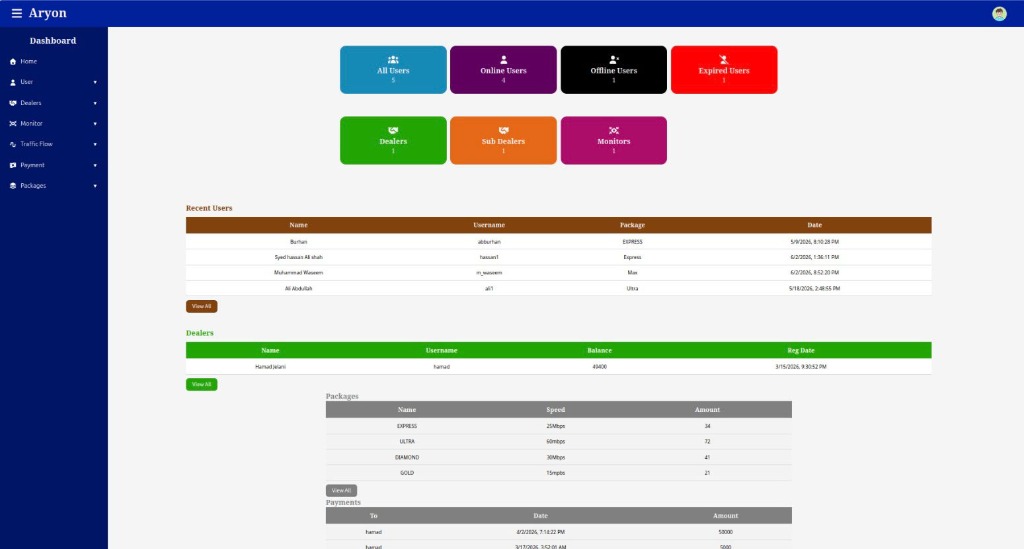Click the handshake icon on green Dealers card
The height and width of the screenshot is (549, 1024).
(393, 131)
